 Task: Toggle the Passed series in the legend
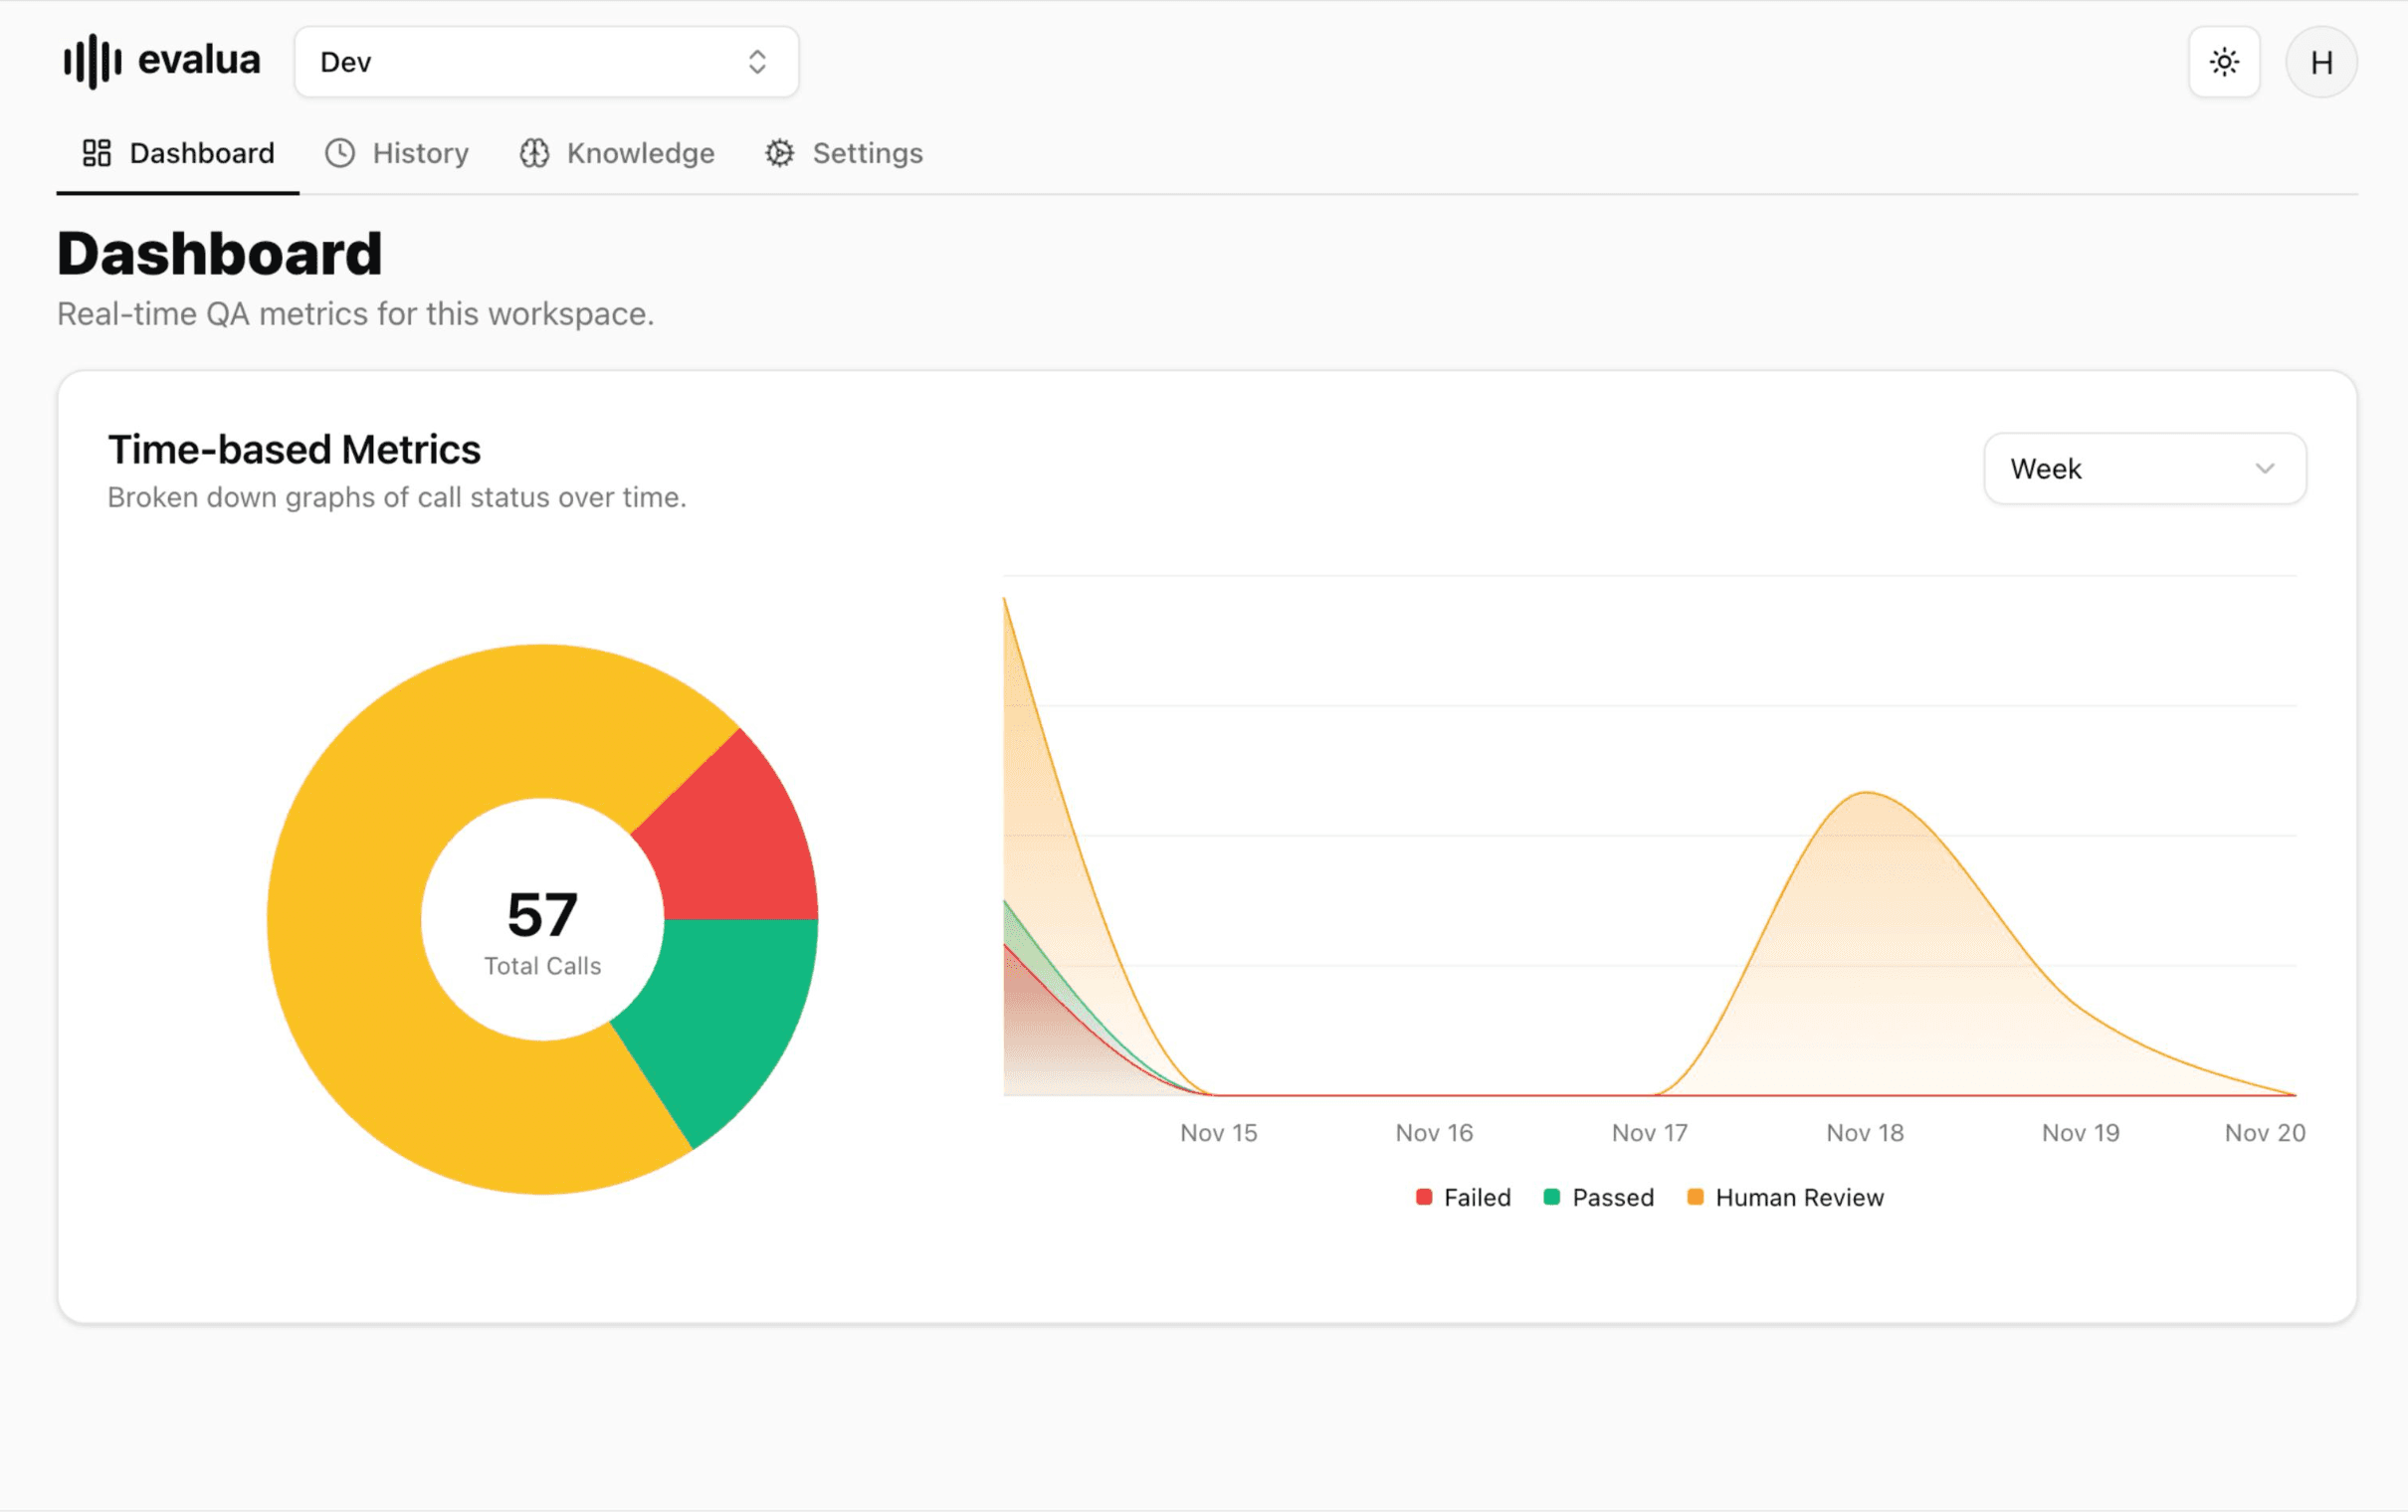[x=1598, y=1197]
